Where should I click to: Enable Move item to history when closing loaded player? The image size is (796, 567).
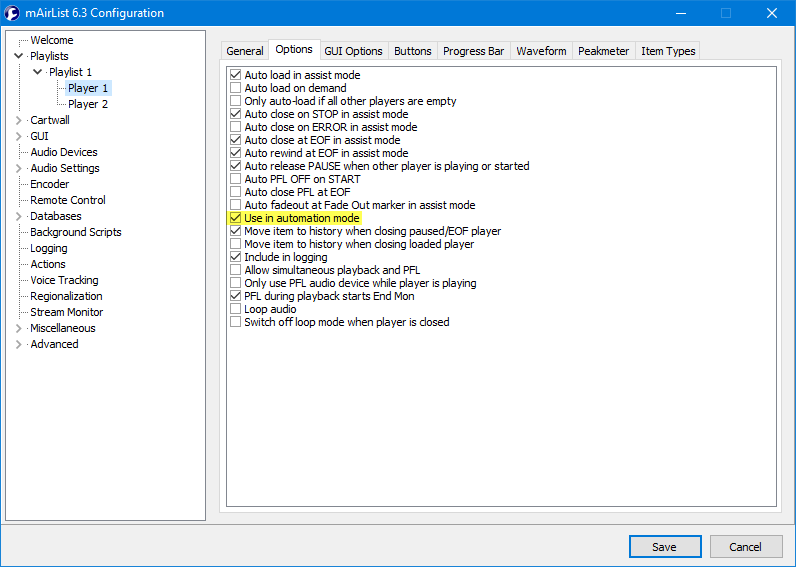coord(235,244)
